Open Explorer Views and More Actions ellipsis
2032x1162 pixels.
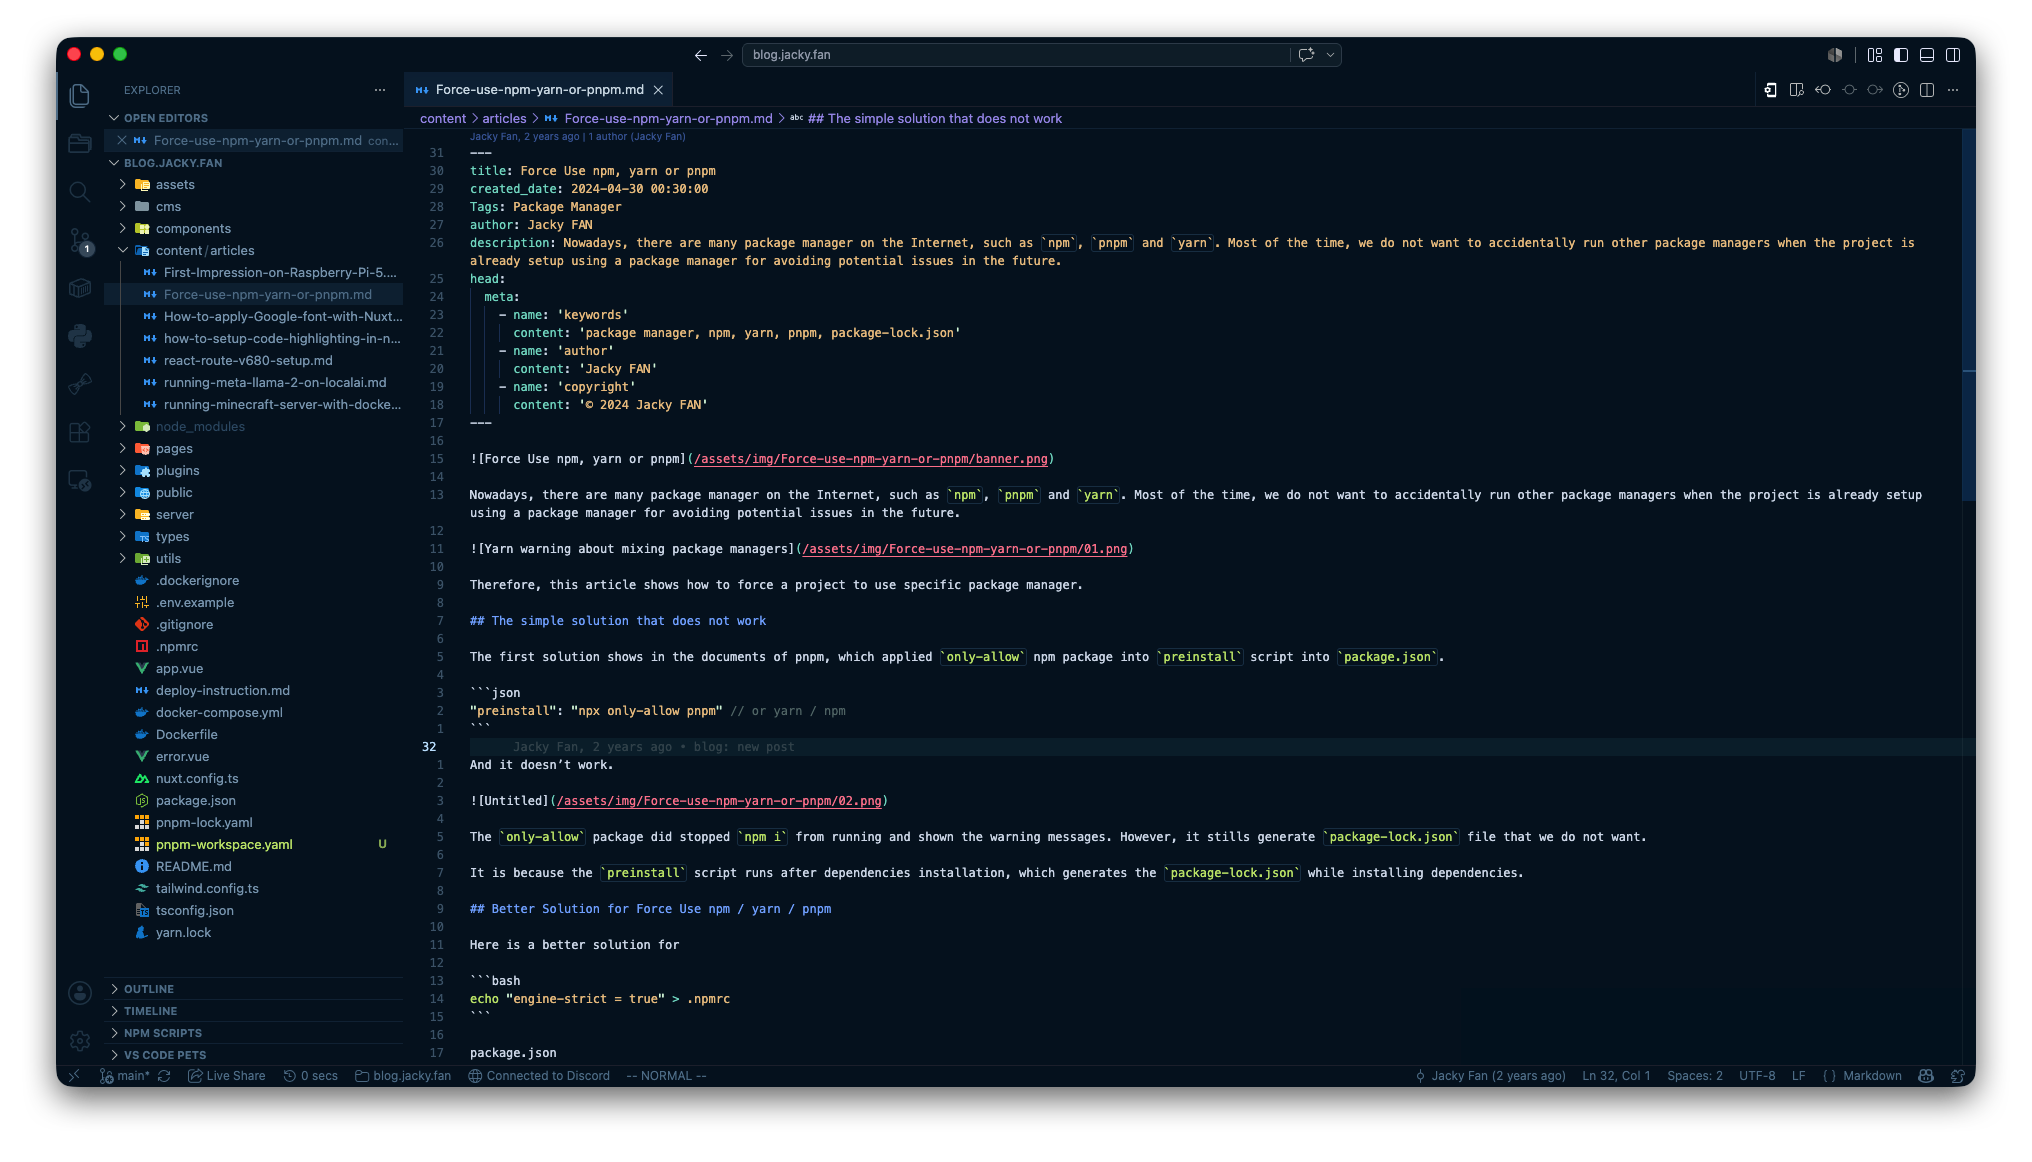point(380,90)
